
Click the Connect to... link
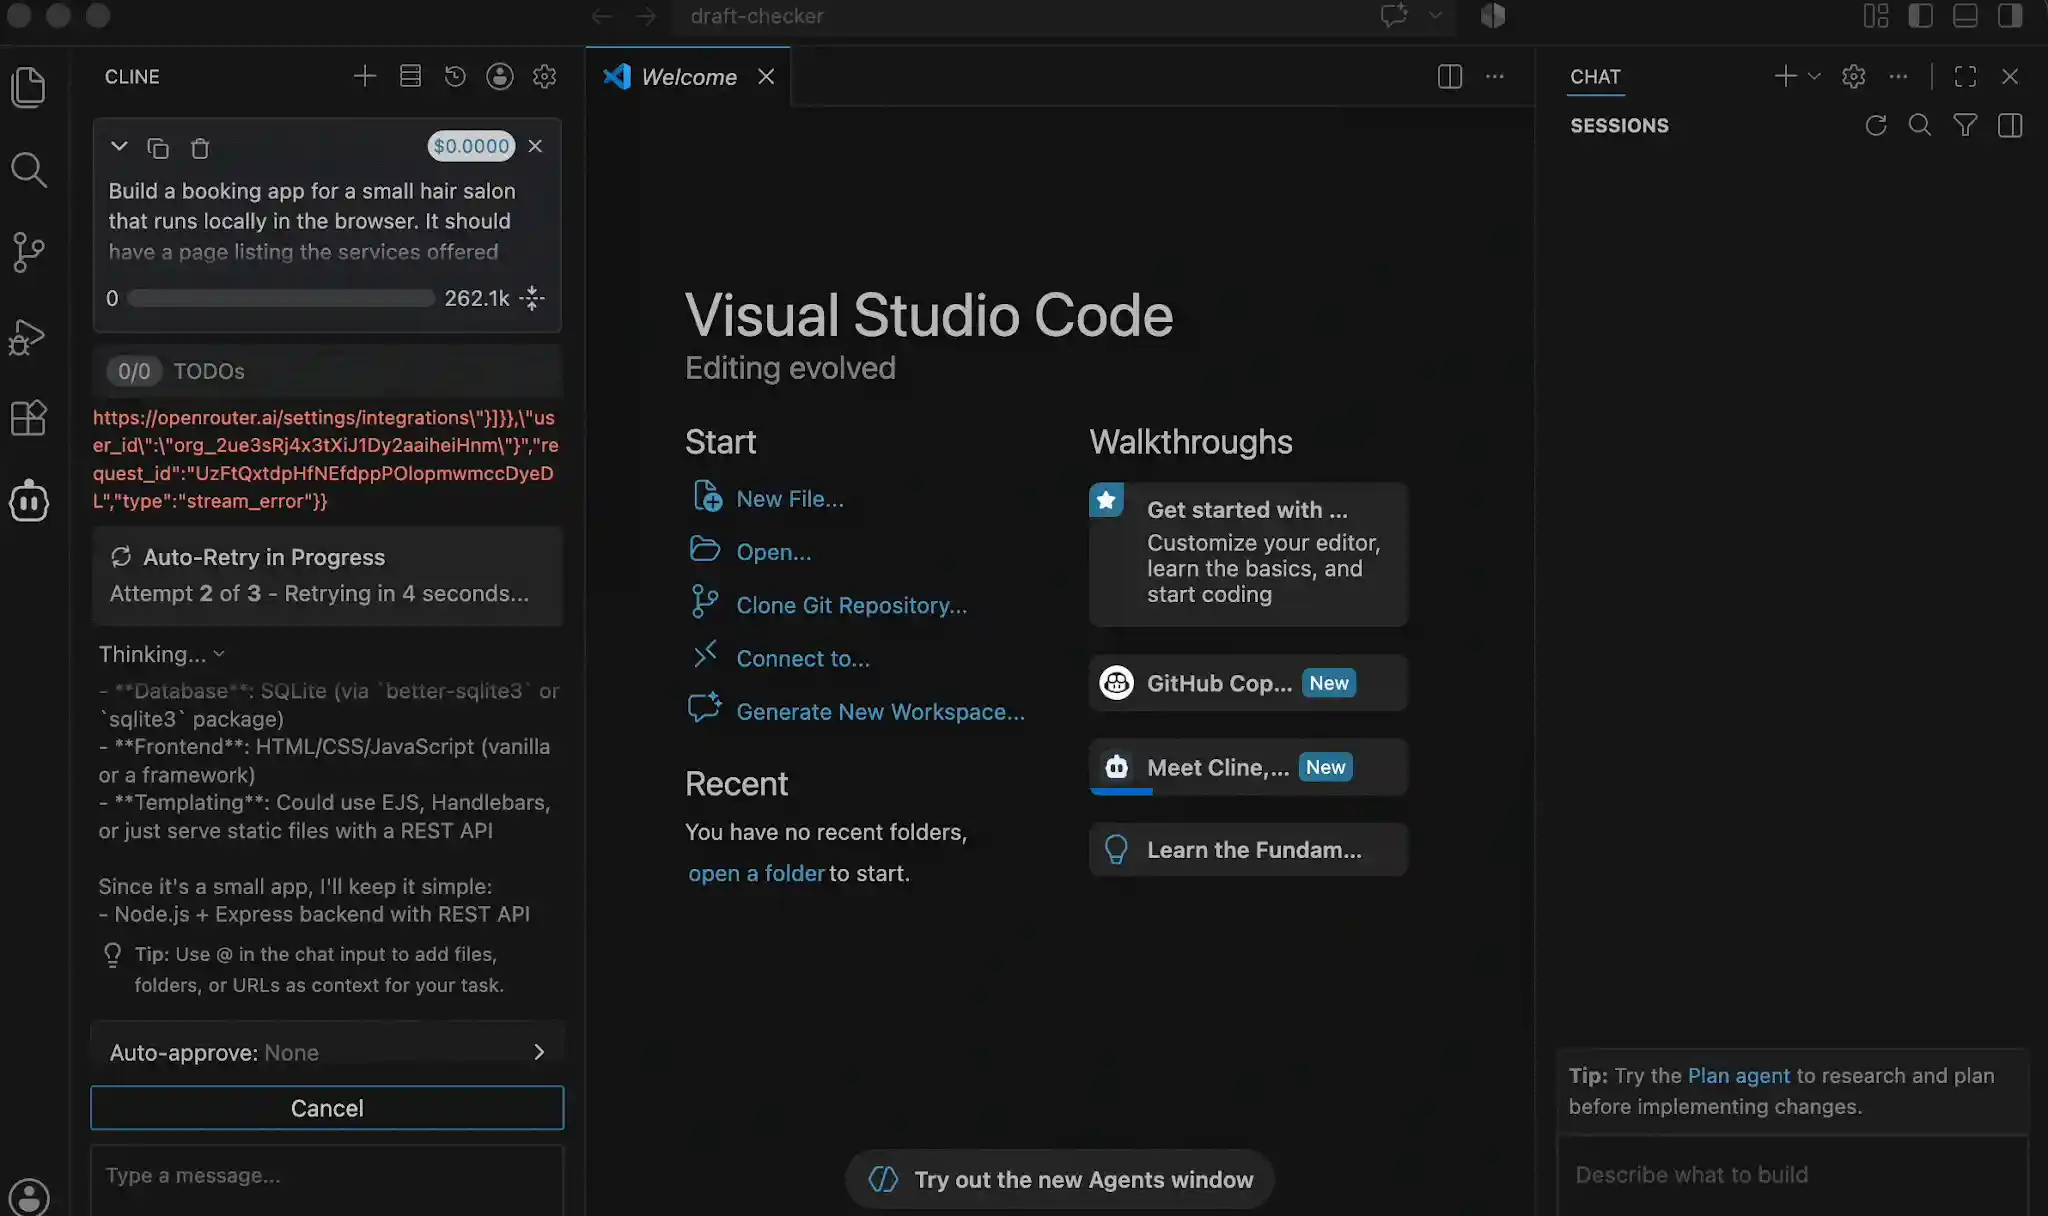point(803,658)
